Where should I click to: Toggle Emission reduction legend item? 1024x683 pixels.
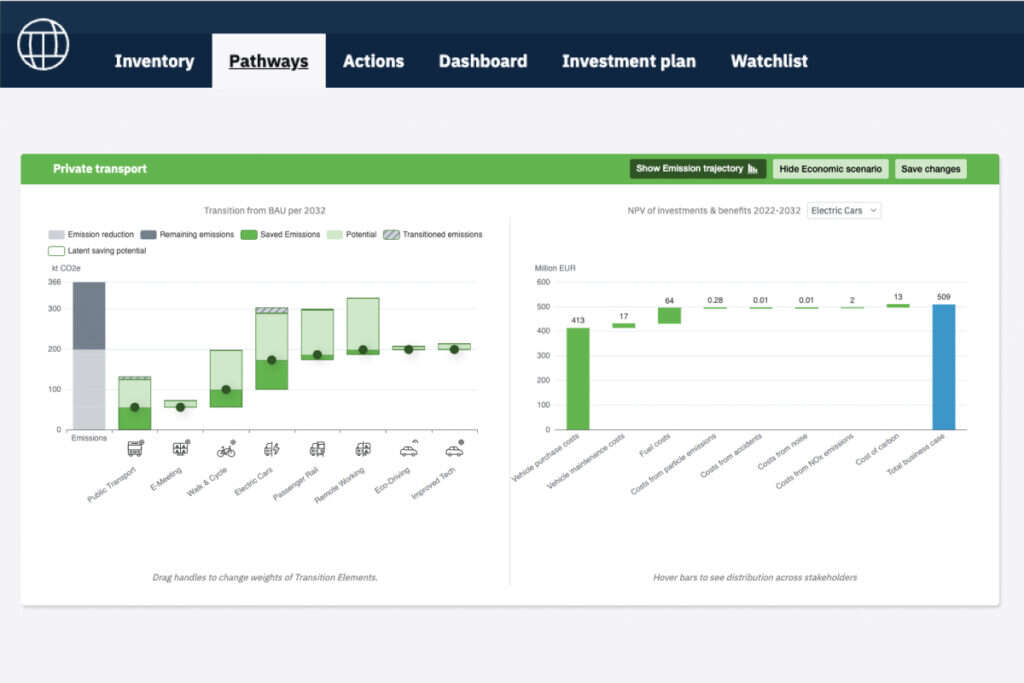tap(91, 234)
